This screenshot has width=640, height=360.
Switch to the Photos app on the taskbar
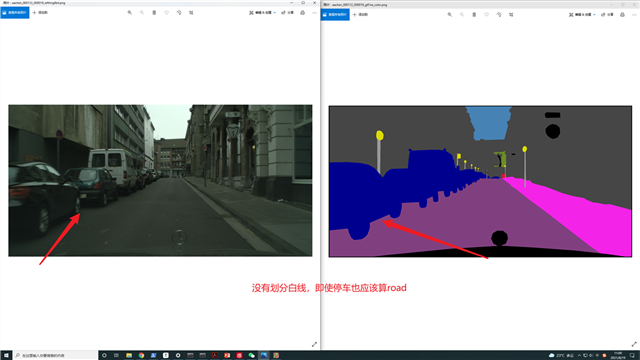pos(264,356)
